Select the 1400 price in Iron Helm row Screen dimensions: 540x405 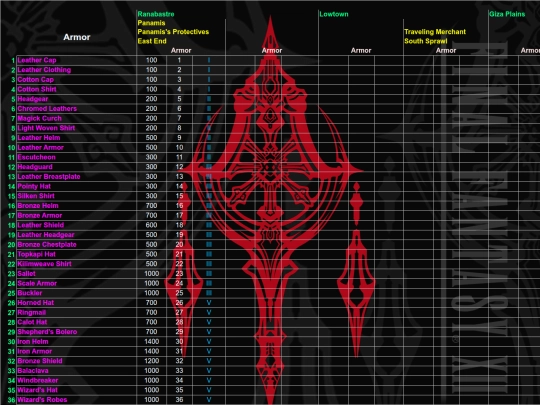coord(152,342)
